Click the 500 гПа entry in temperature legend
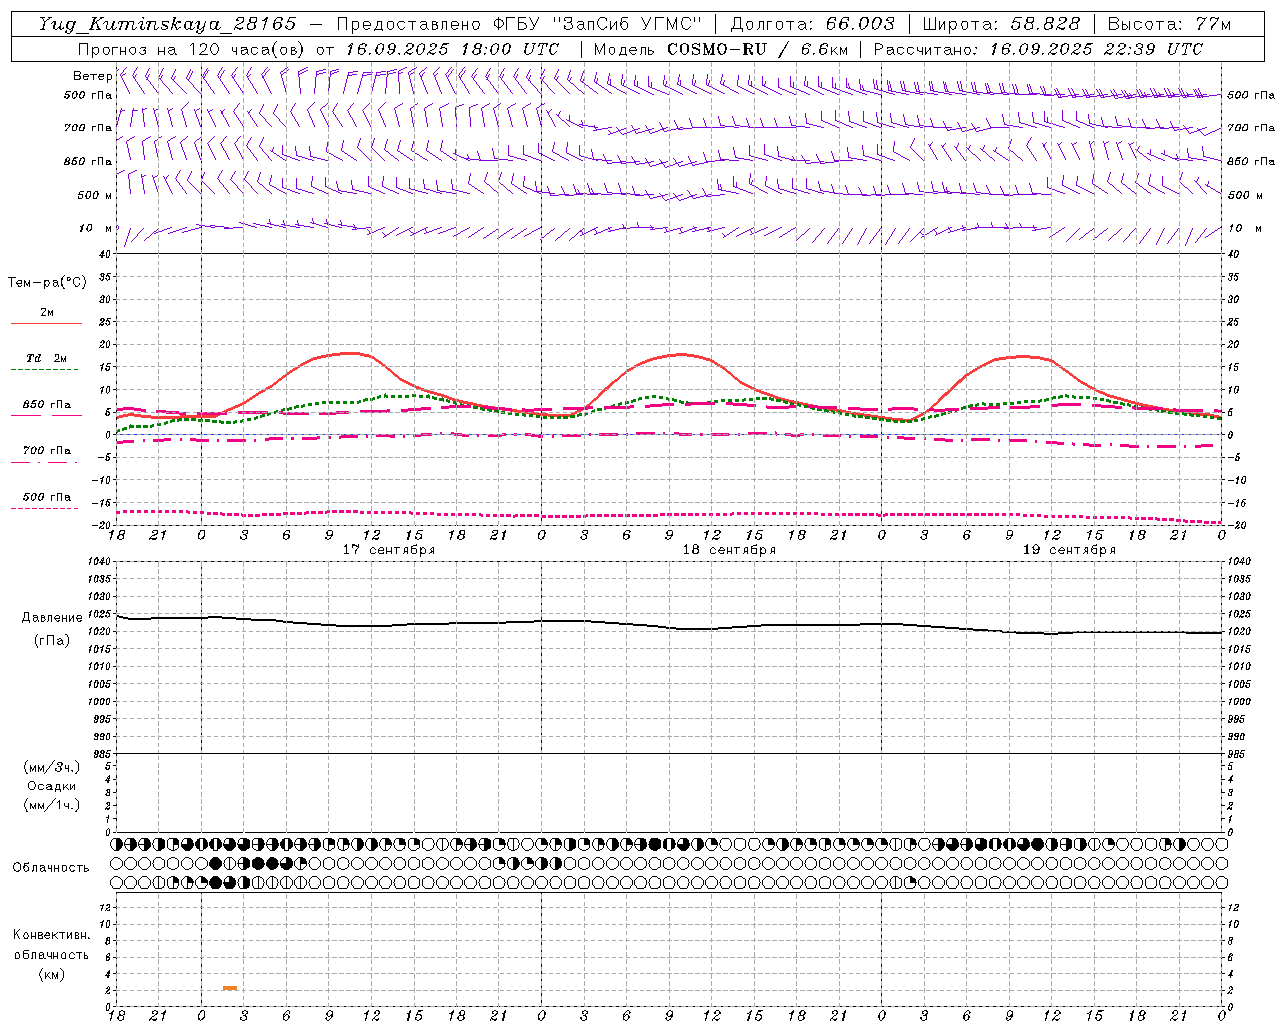The image size is (1280, 1024). (x=46, y=497)
